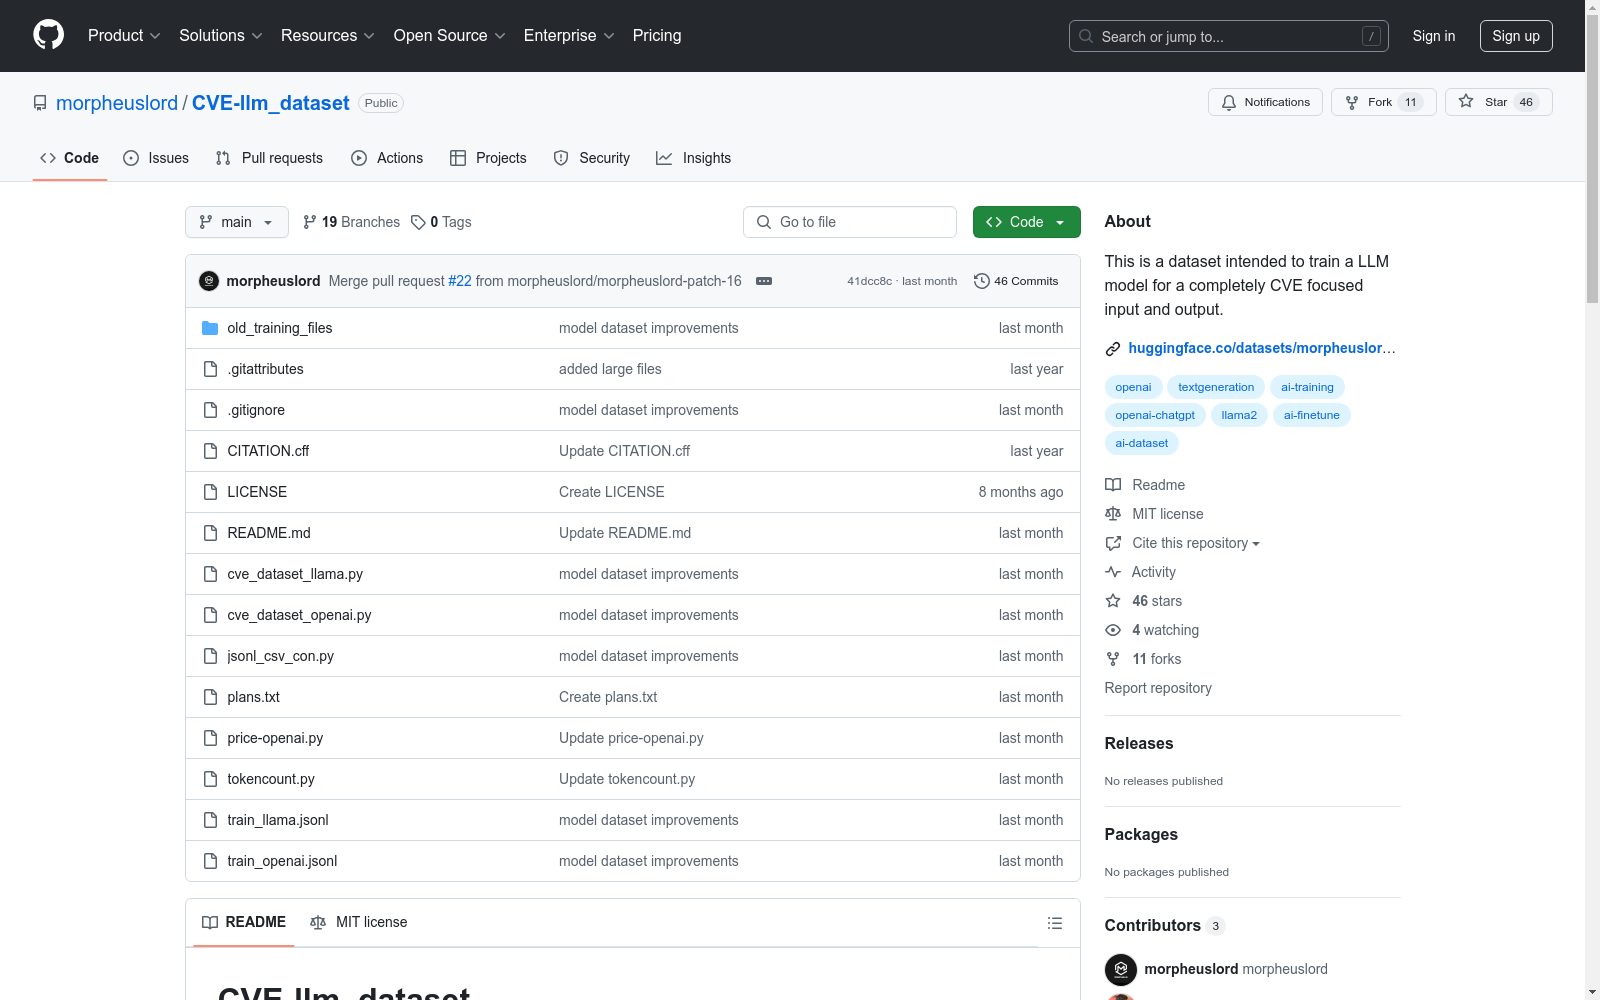
Task: Open the Enterprise dropdown menu
Action: pos(569,36)
